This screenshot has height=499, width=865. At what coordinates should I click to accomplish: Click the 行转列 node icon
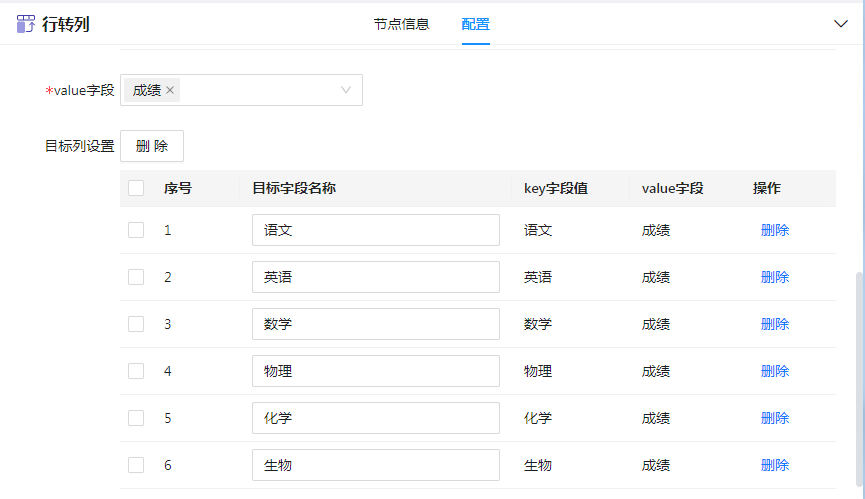pyautogui.click(x=26, y=24)
